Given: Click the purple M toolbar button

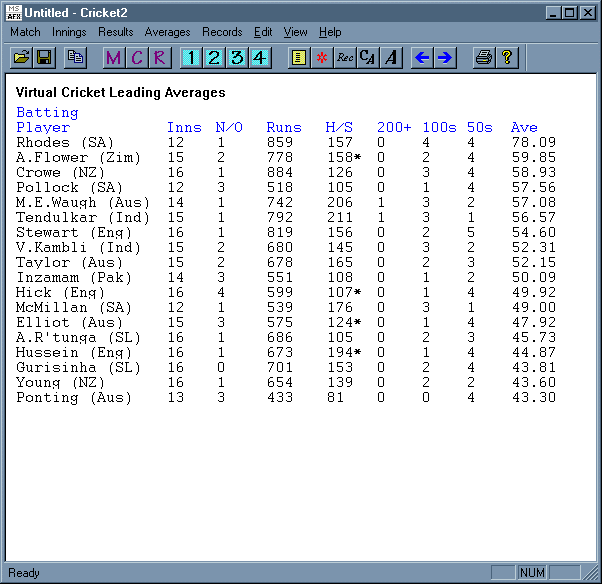Looking at the screenshot, I should (x=113, y=58).
